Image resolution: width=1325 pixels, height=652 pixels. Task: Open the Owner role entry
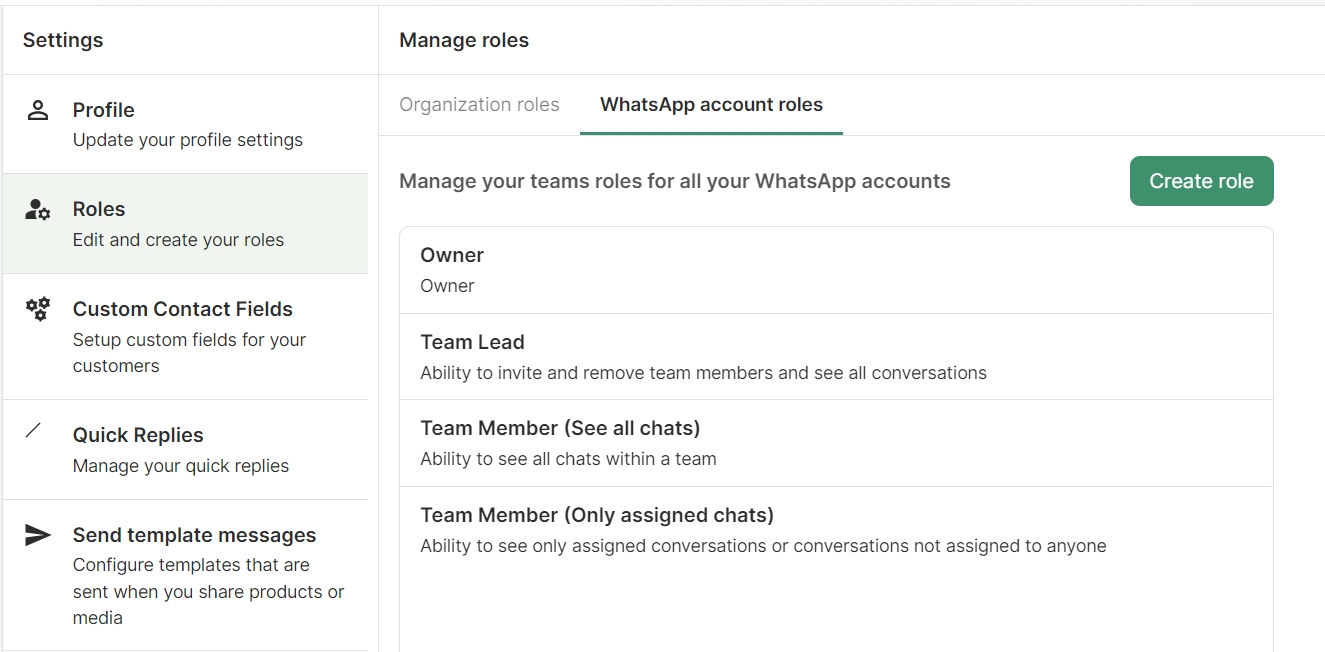(x=835, y=270)
